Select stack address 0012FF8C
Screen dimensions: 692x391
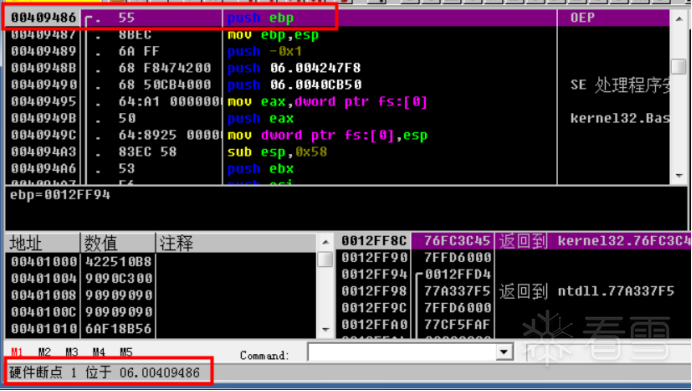374,241
